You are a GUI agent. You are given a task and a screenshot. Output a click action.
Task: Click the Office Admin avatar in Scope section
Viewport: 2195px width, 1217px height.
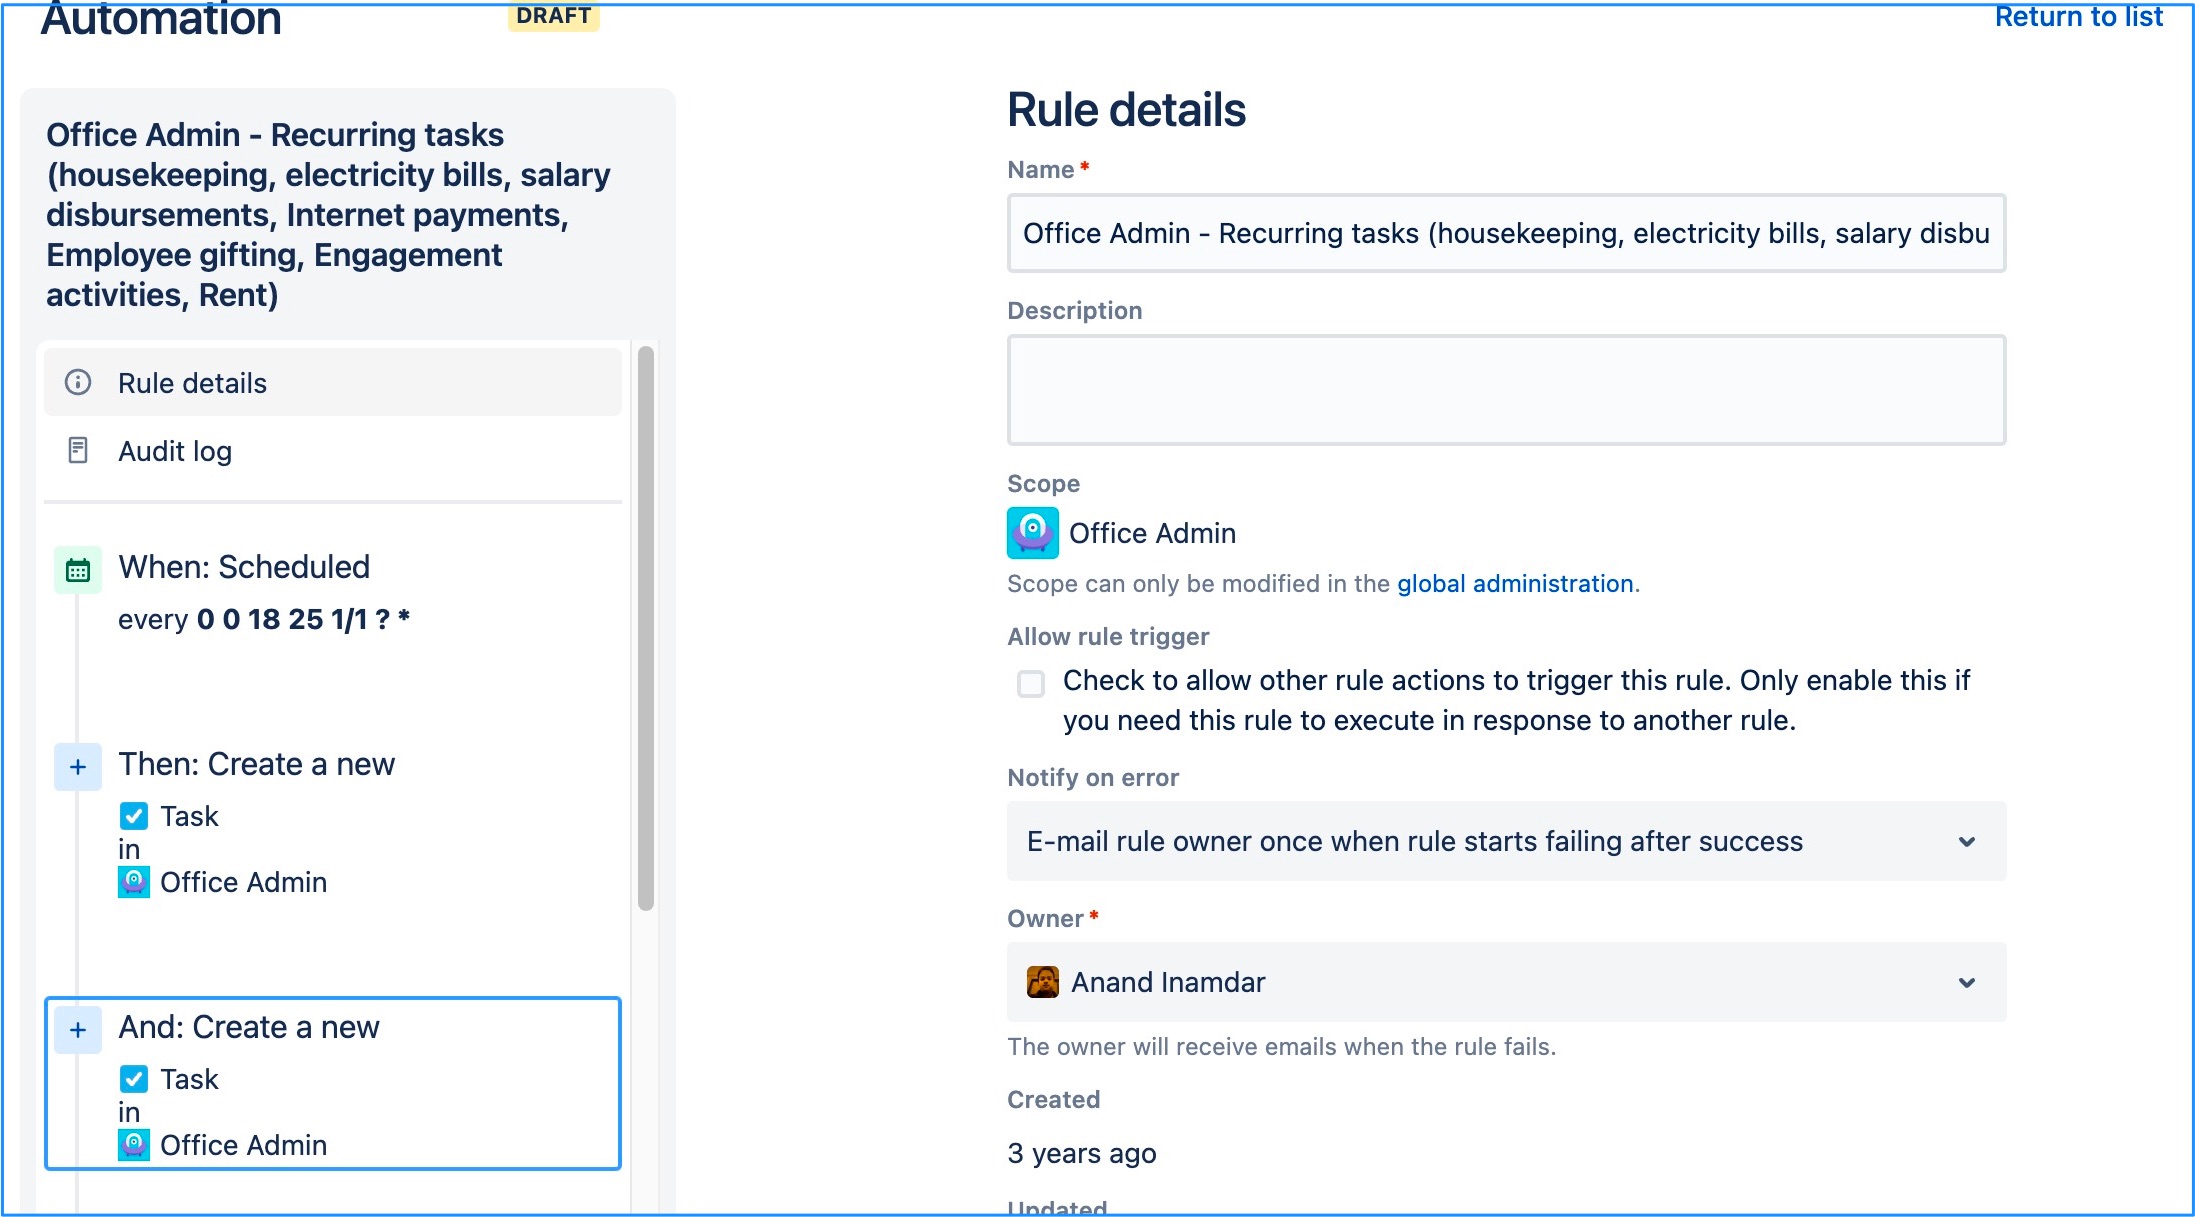1033,533
